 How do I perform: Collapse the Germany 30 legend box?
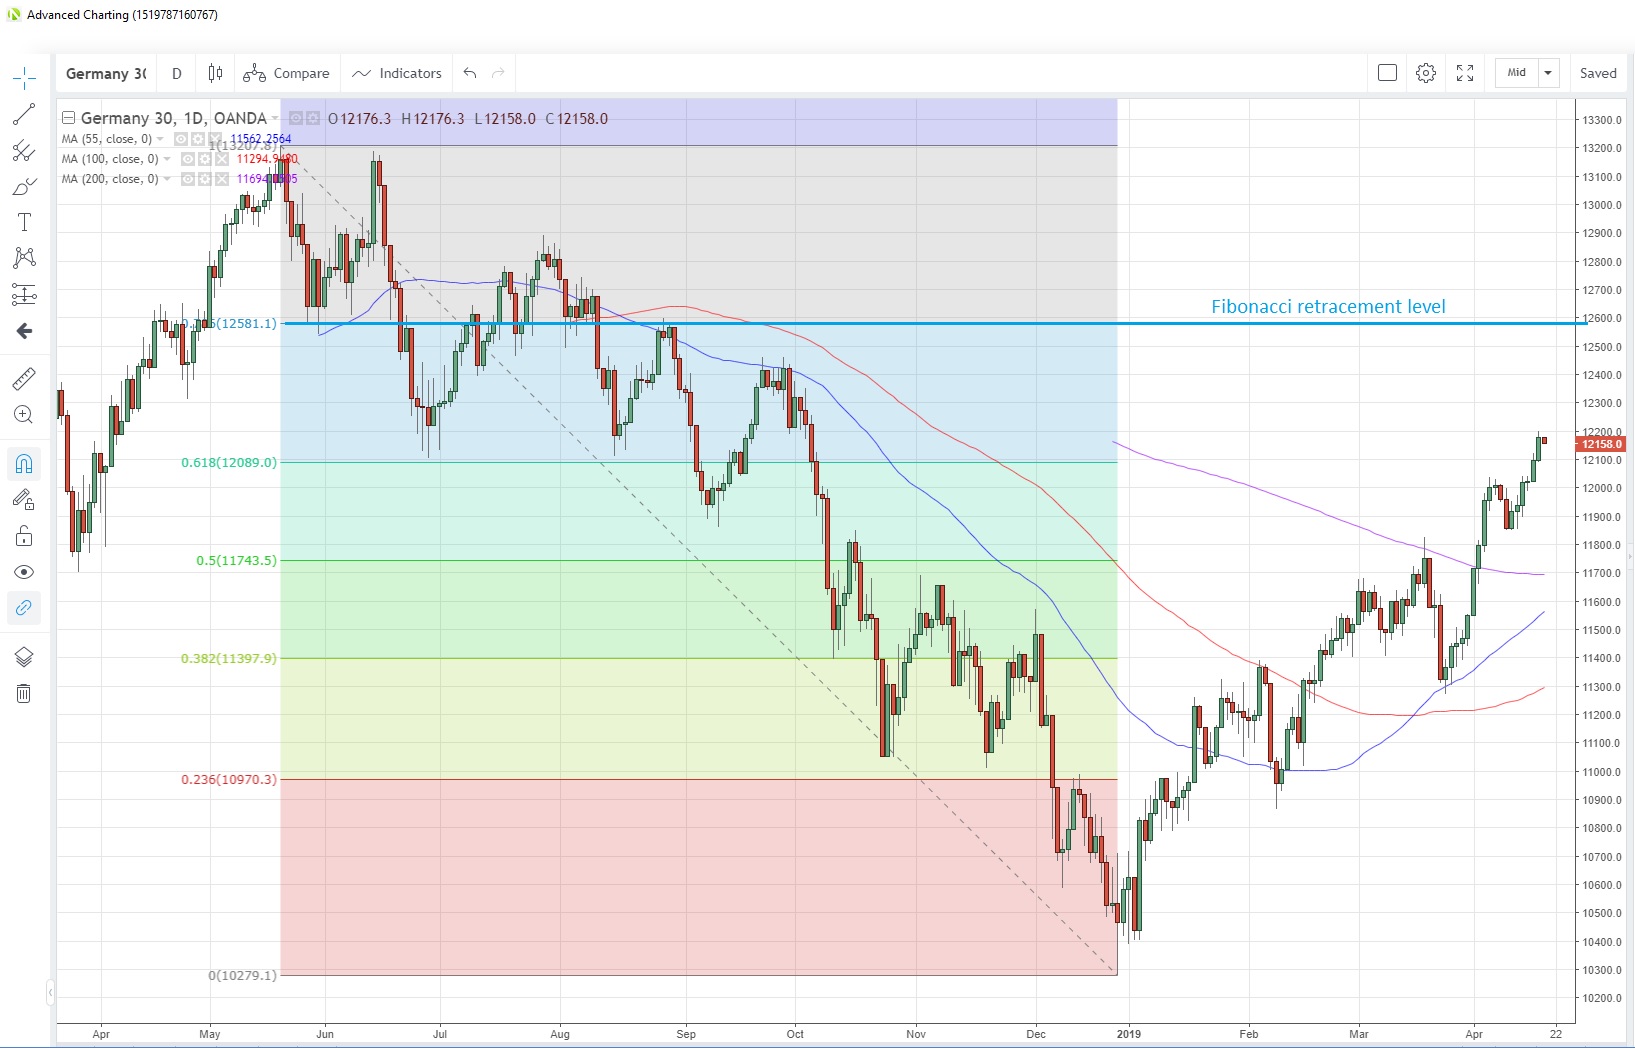69,118
